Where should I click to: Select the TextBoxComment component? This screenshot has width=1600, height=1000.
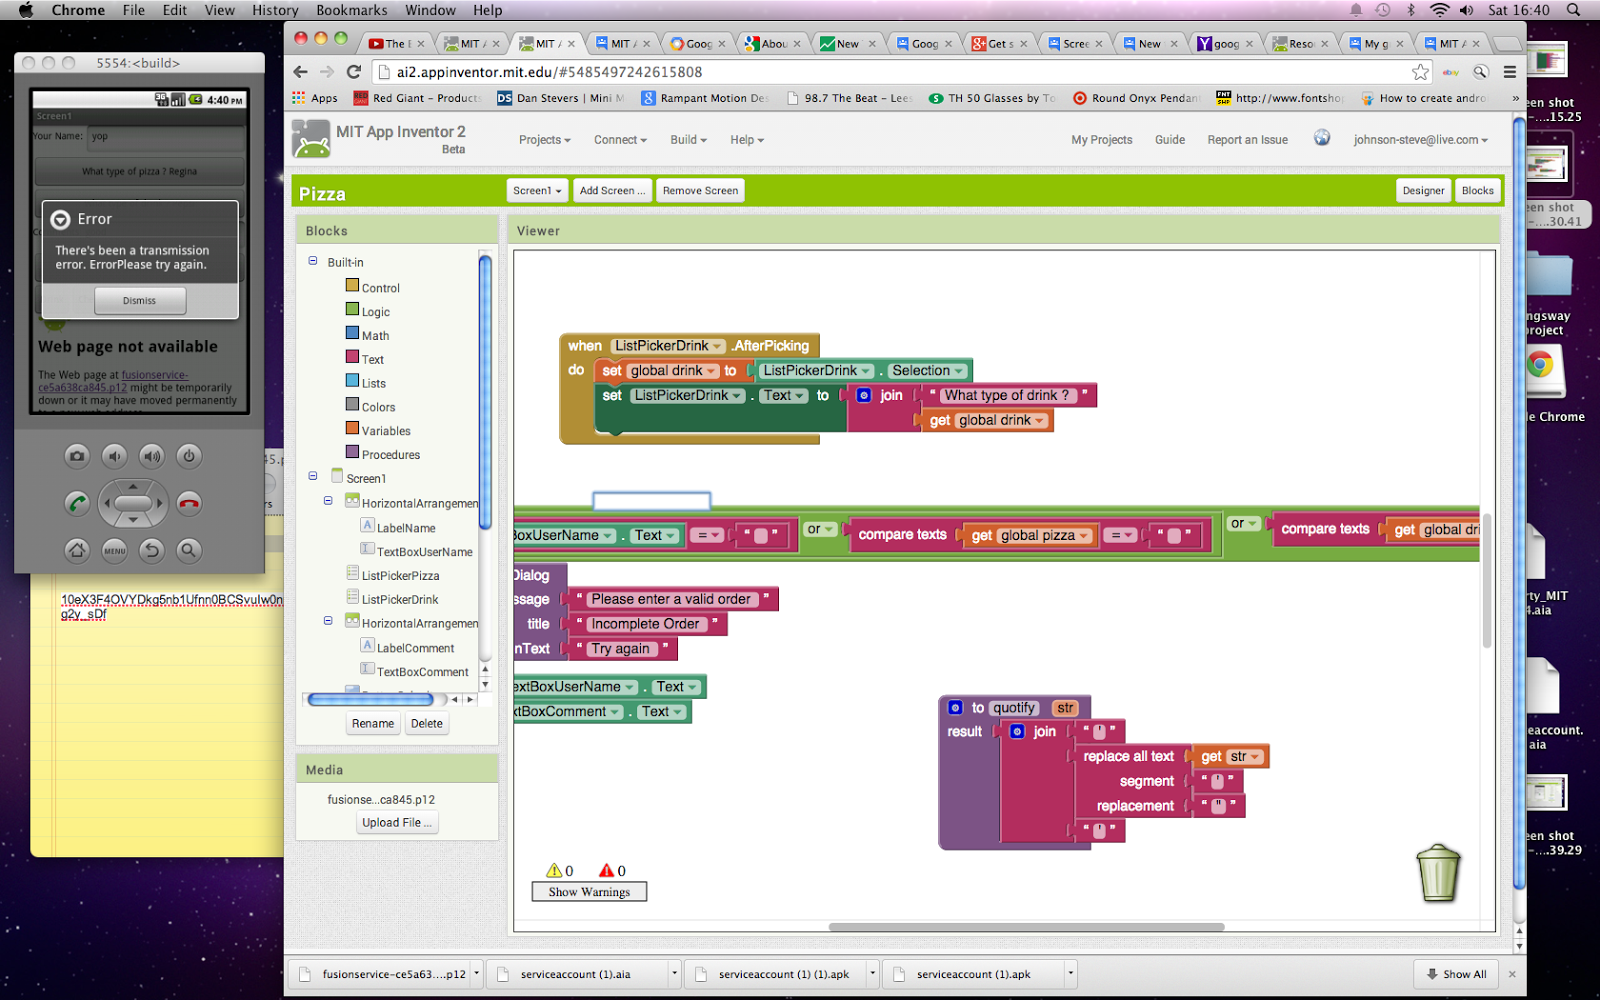point(415,671)
